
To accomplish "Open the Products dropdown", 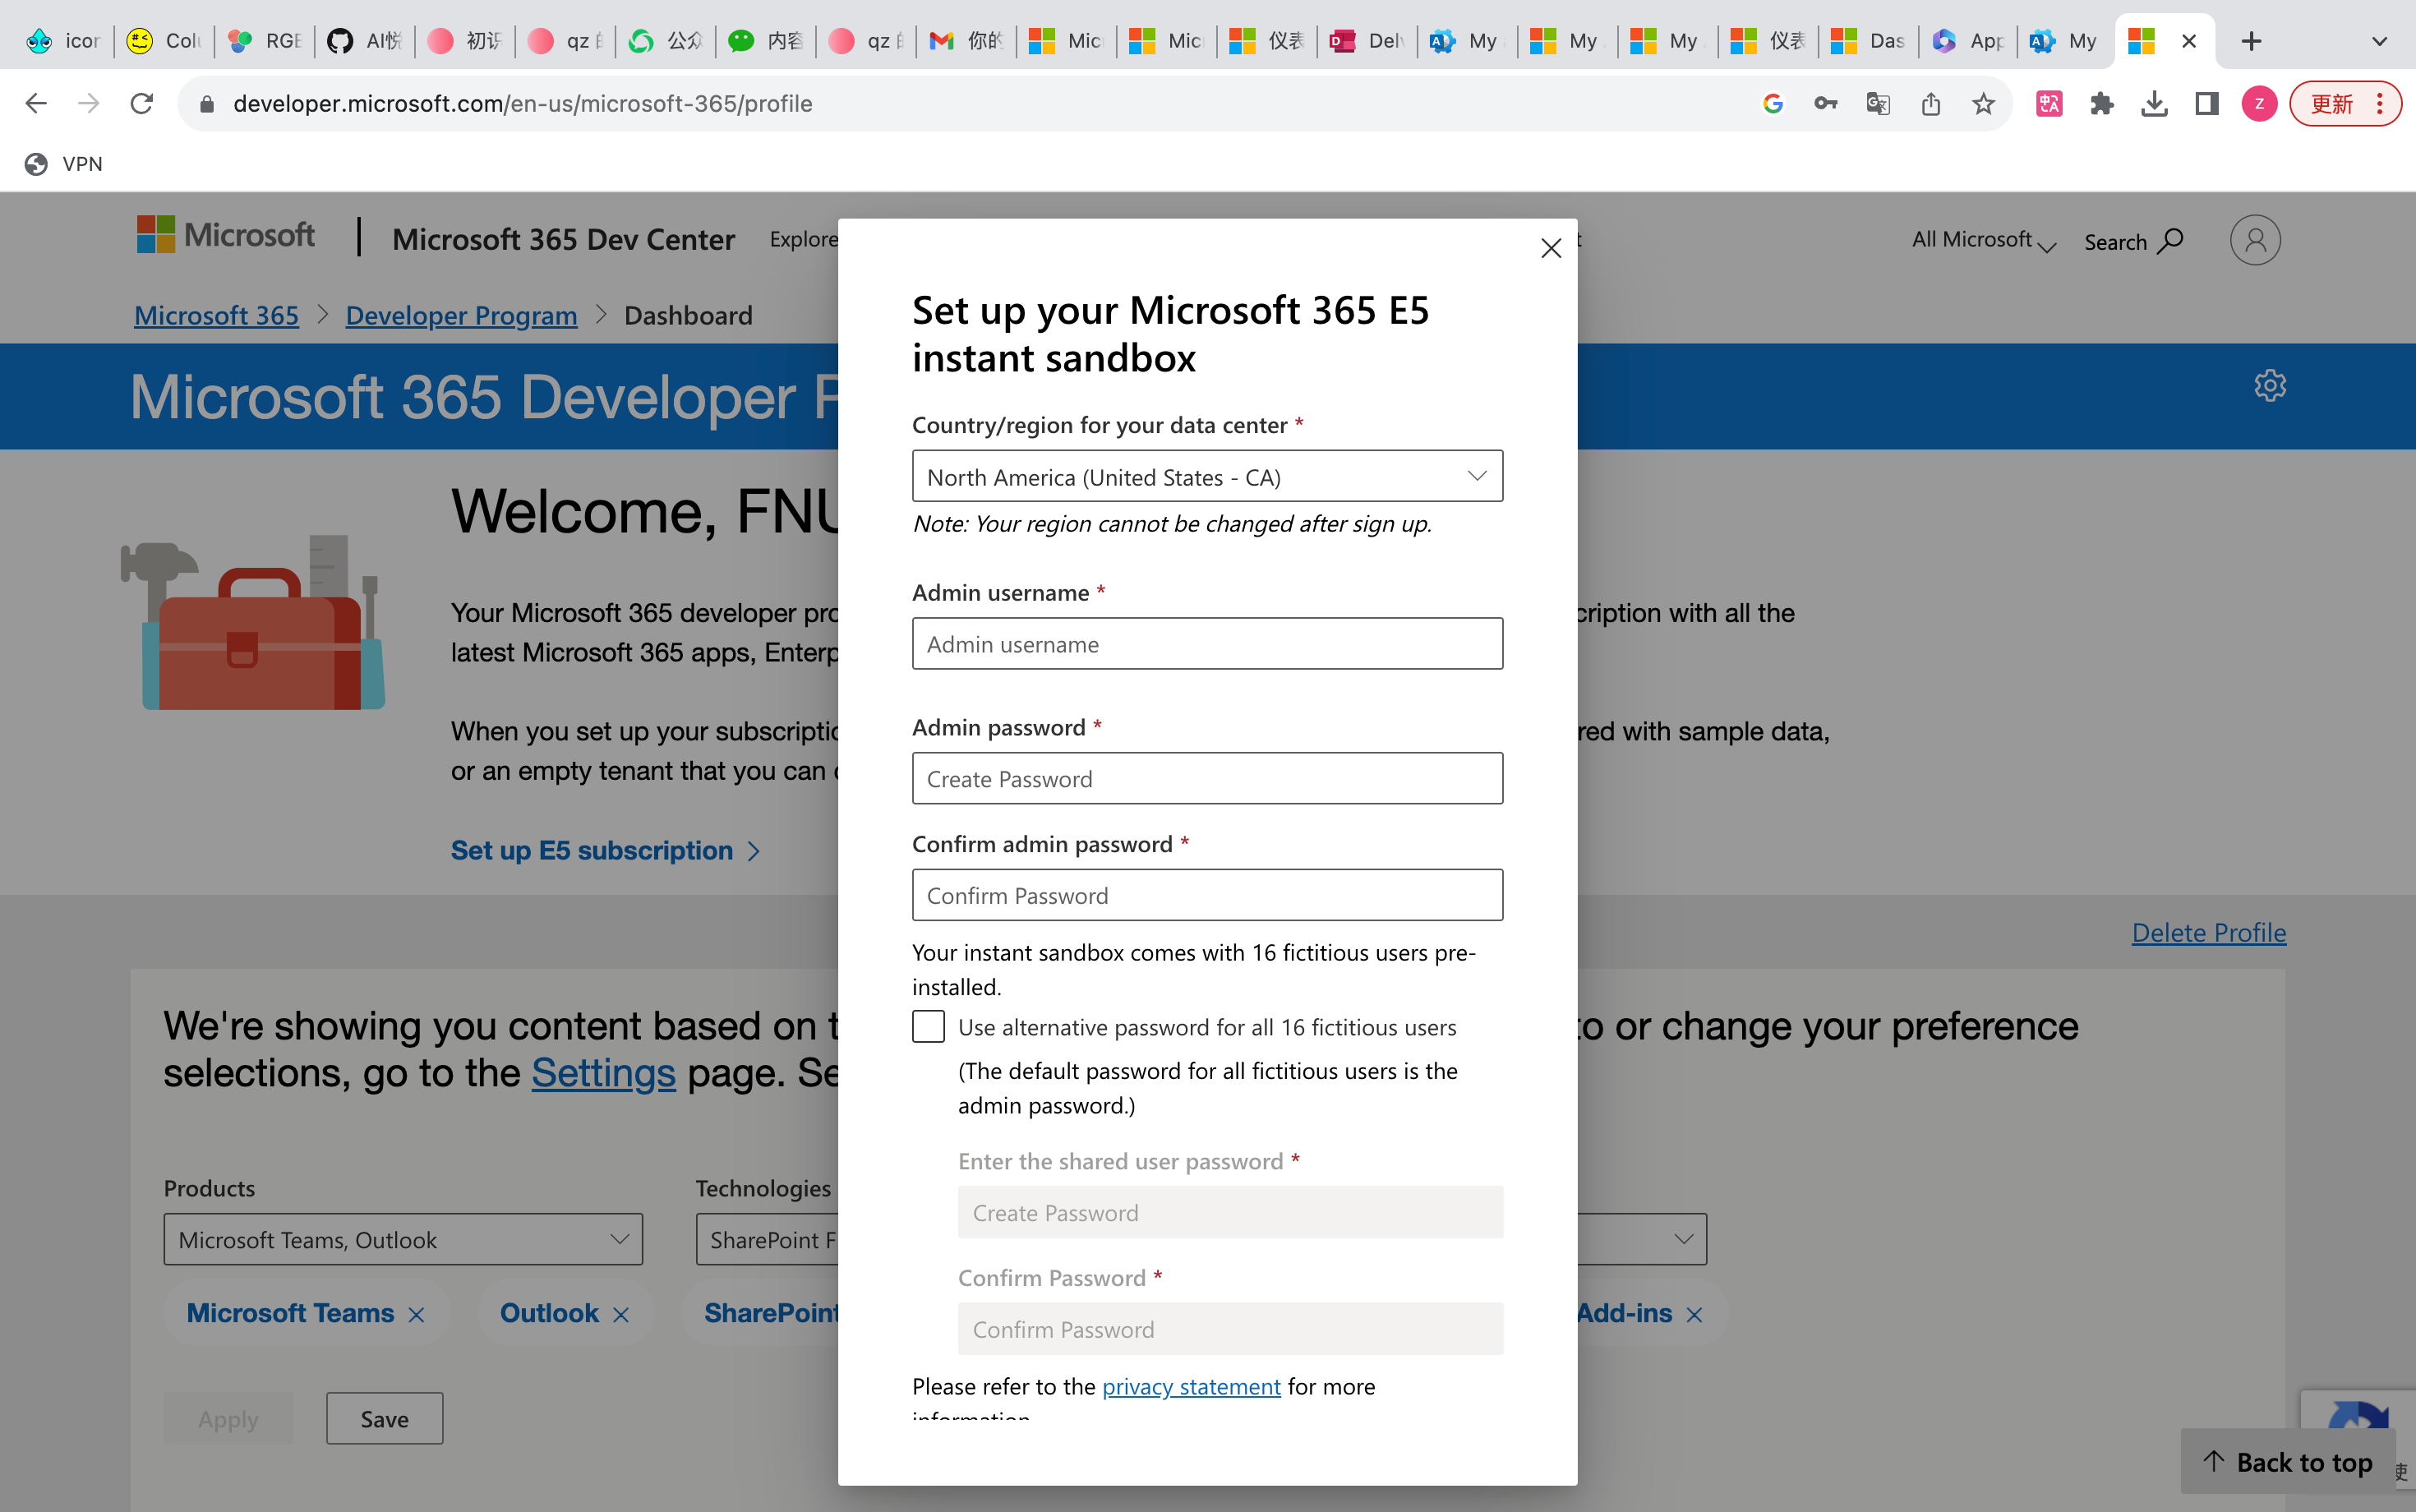I will click(x=403, y=1239).
